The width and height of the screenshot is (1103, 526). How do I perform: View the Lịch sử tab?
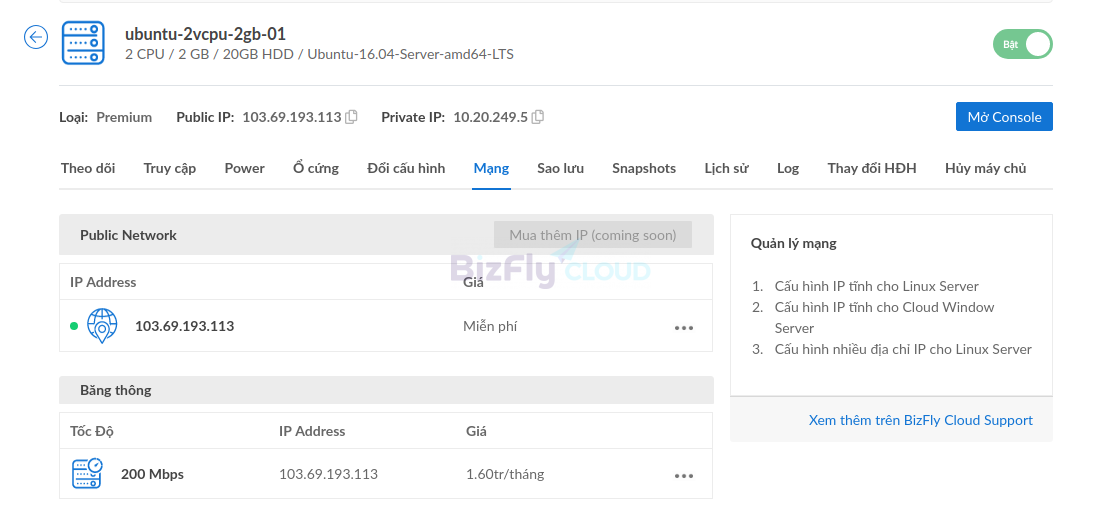point(727,168)
